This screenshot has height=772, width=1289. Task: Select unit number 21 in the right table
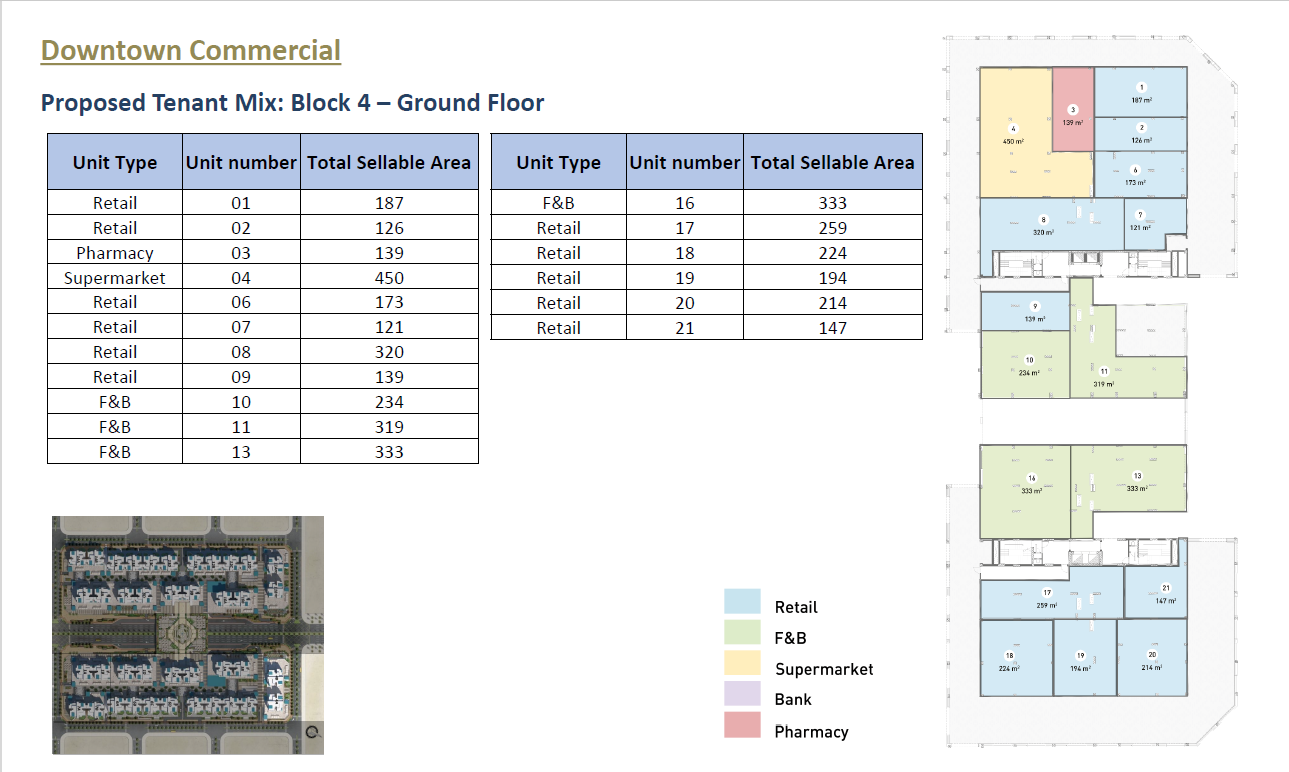pos(685,327)
